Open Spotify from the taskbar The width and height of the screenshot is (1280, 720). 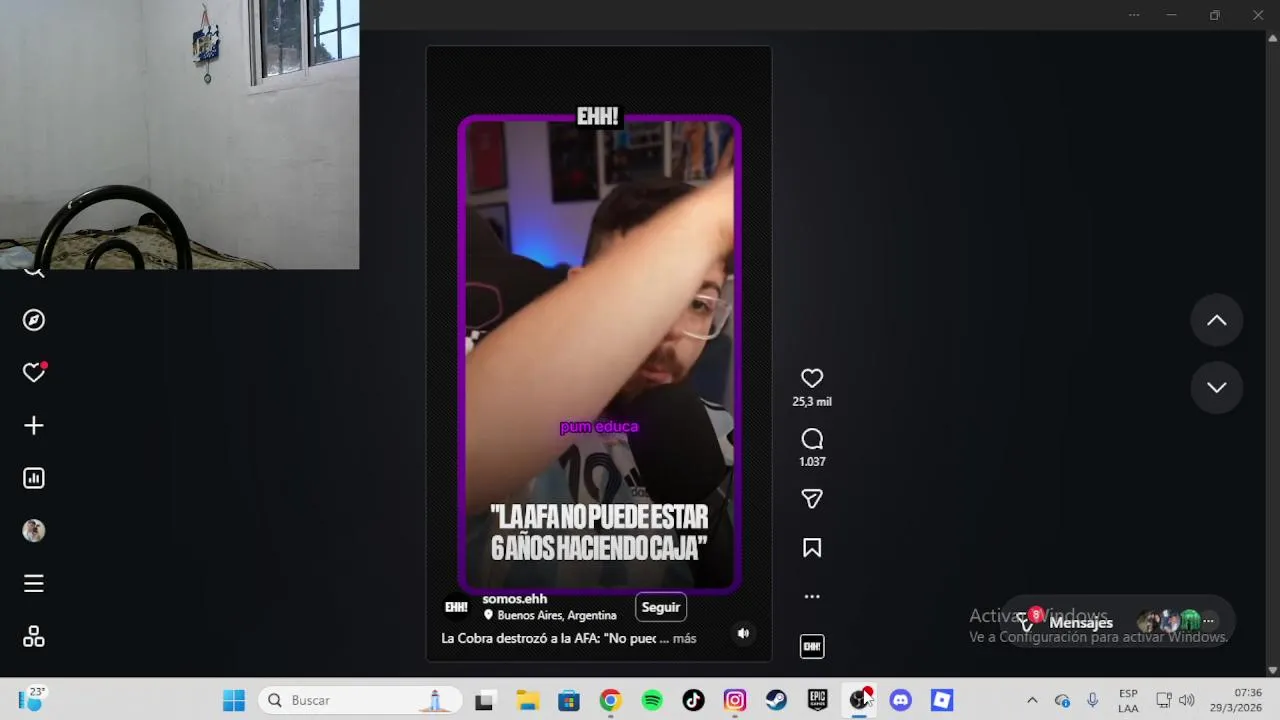652,700
